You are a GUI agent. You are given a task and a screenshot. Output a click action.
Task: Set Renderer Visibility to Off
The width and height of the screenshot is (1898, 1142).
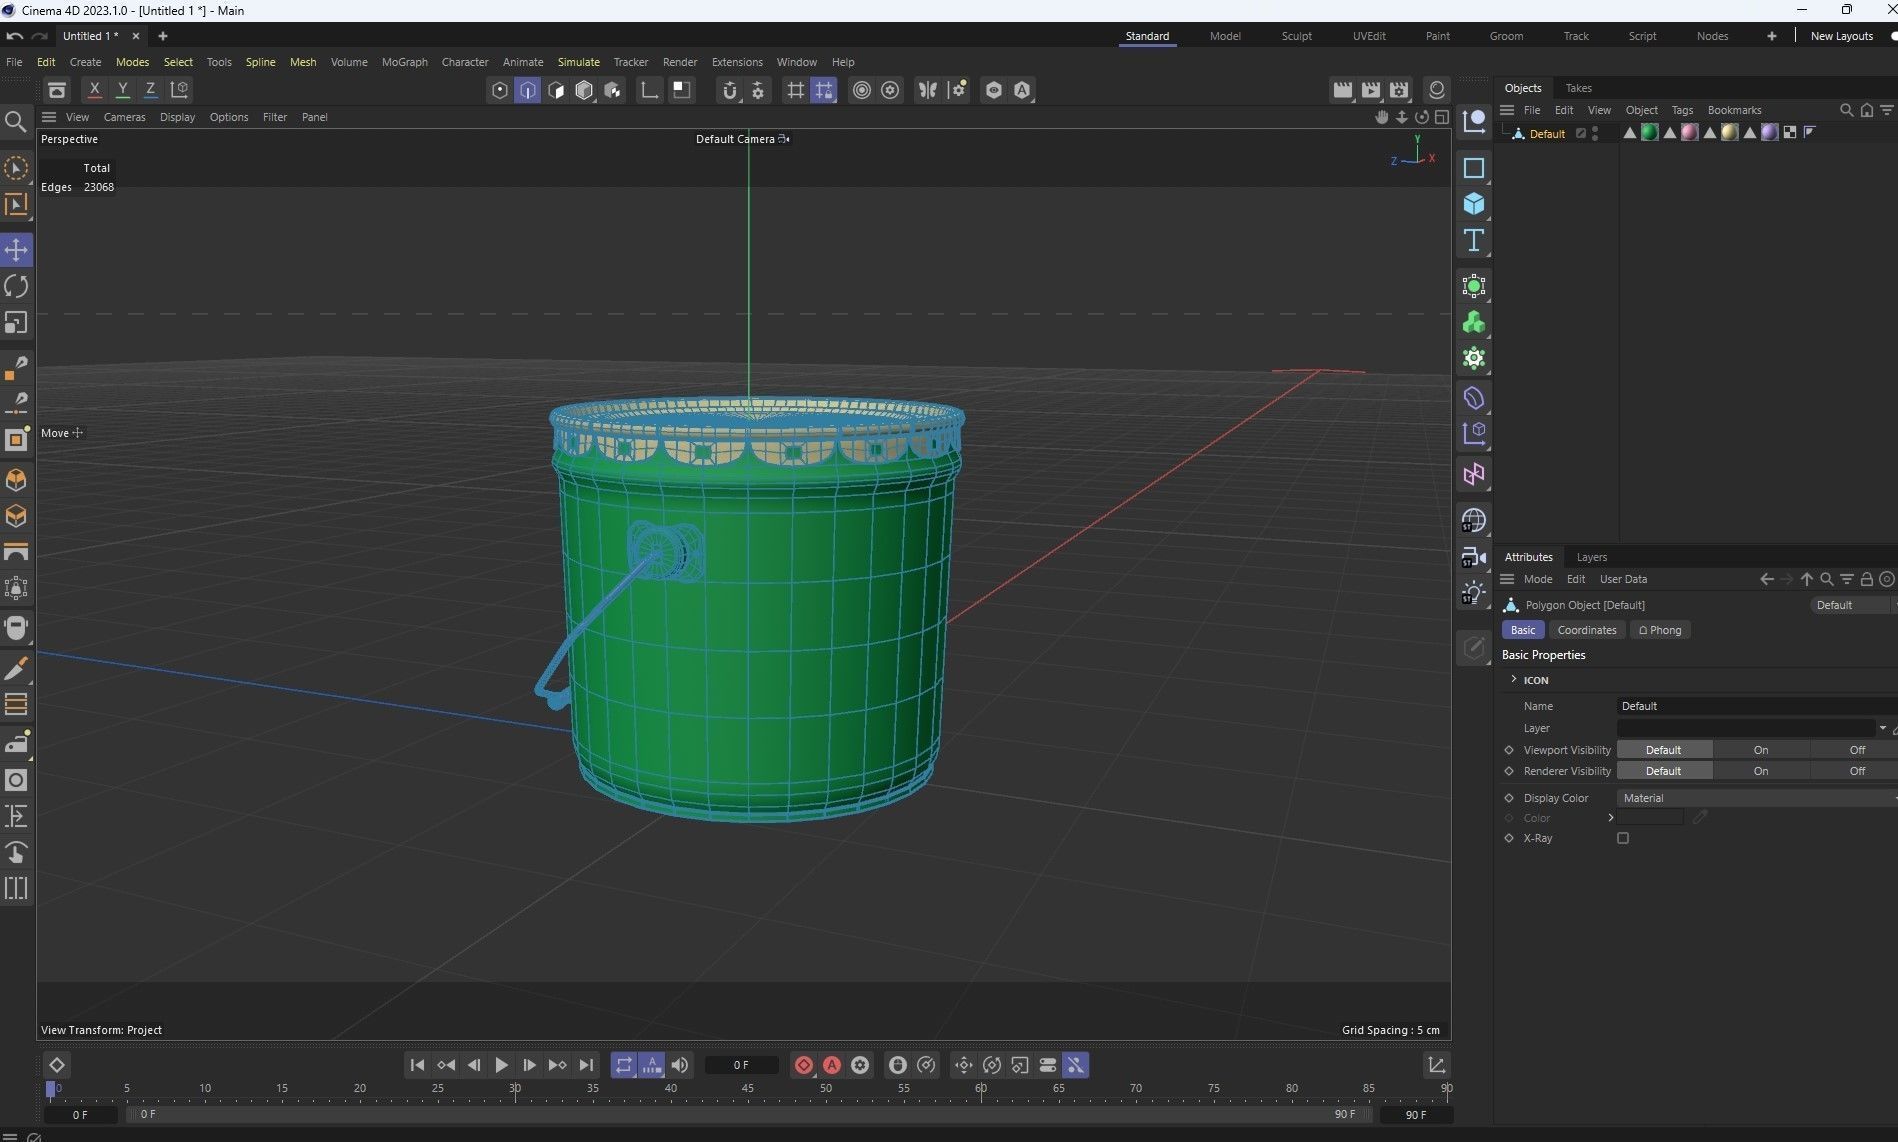(x=1856, y=771)
